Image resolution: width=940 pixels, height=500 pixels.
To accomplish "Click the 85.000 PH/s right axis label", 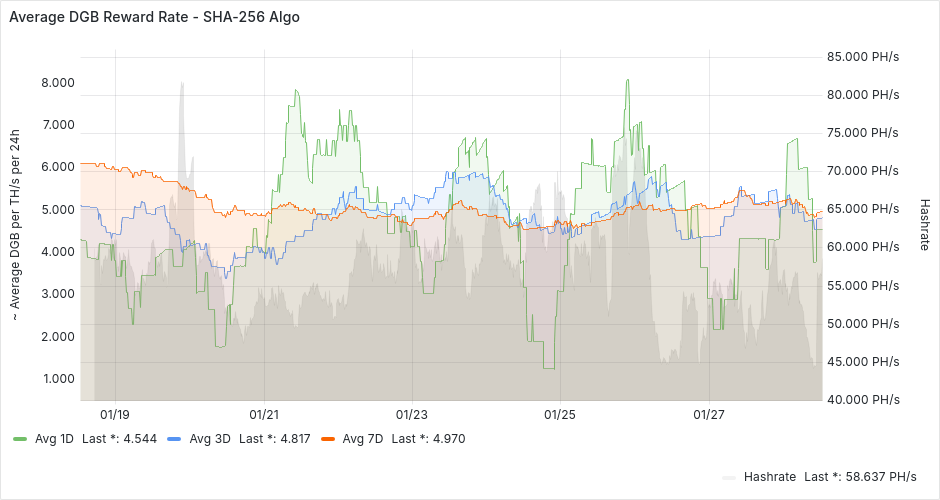I will click(863, 56).
